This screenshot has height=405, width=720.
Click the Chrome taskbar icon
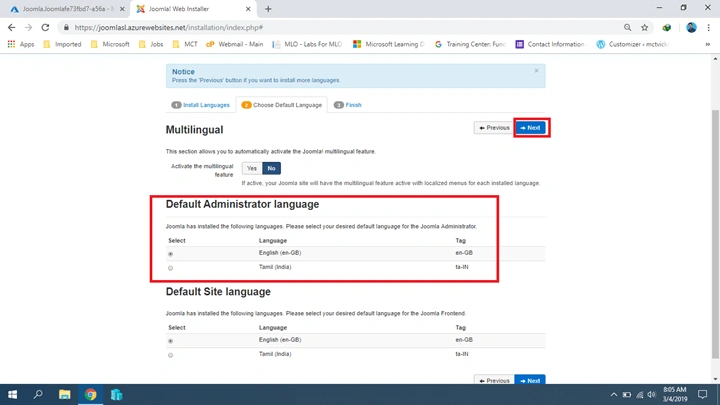pos(90,394)
